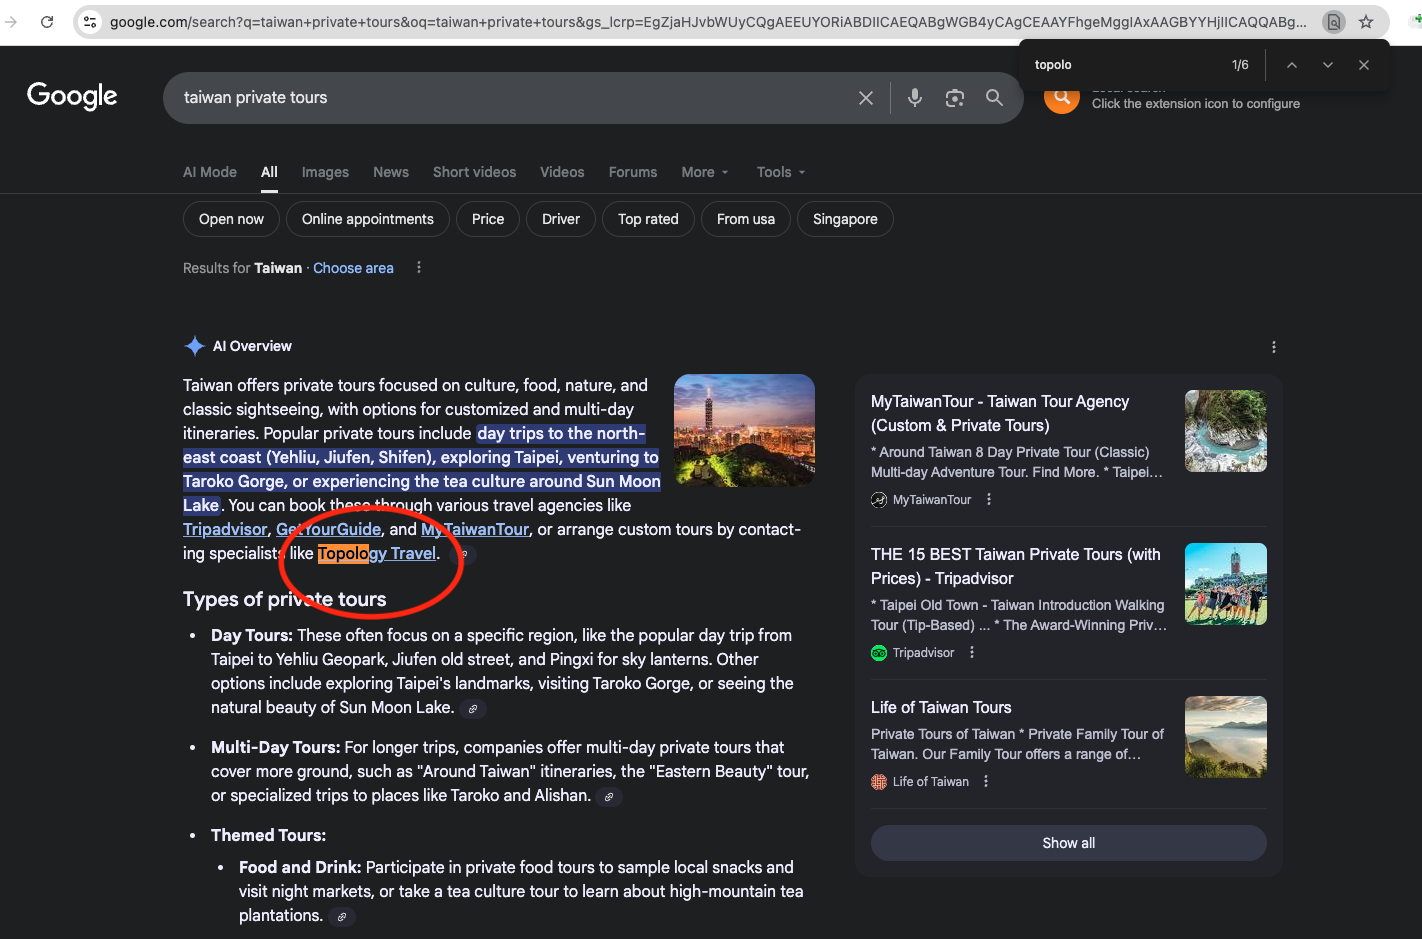Bookmark this page with star icon
This screenshot has width=1422, height=939.
1366,21
